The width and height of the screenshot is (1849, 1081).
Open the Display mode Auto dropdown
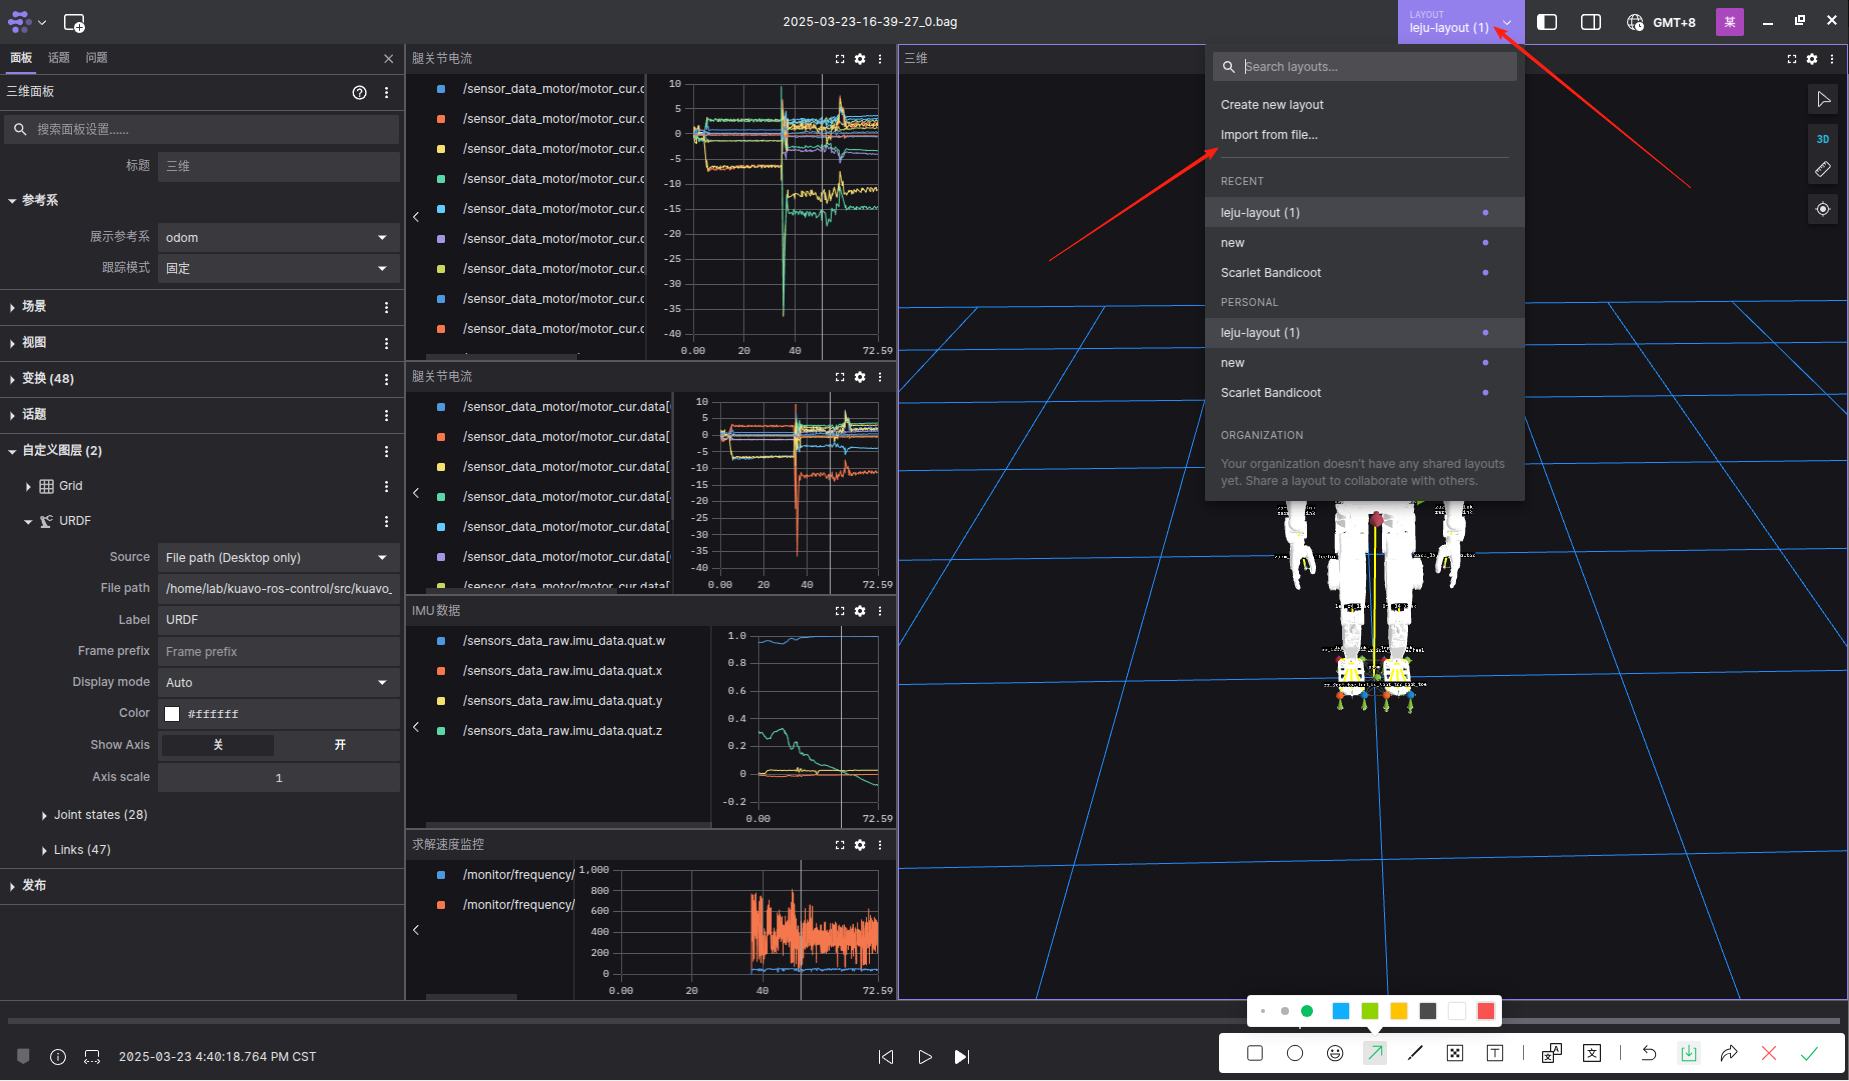tap(278, 683)
